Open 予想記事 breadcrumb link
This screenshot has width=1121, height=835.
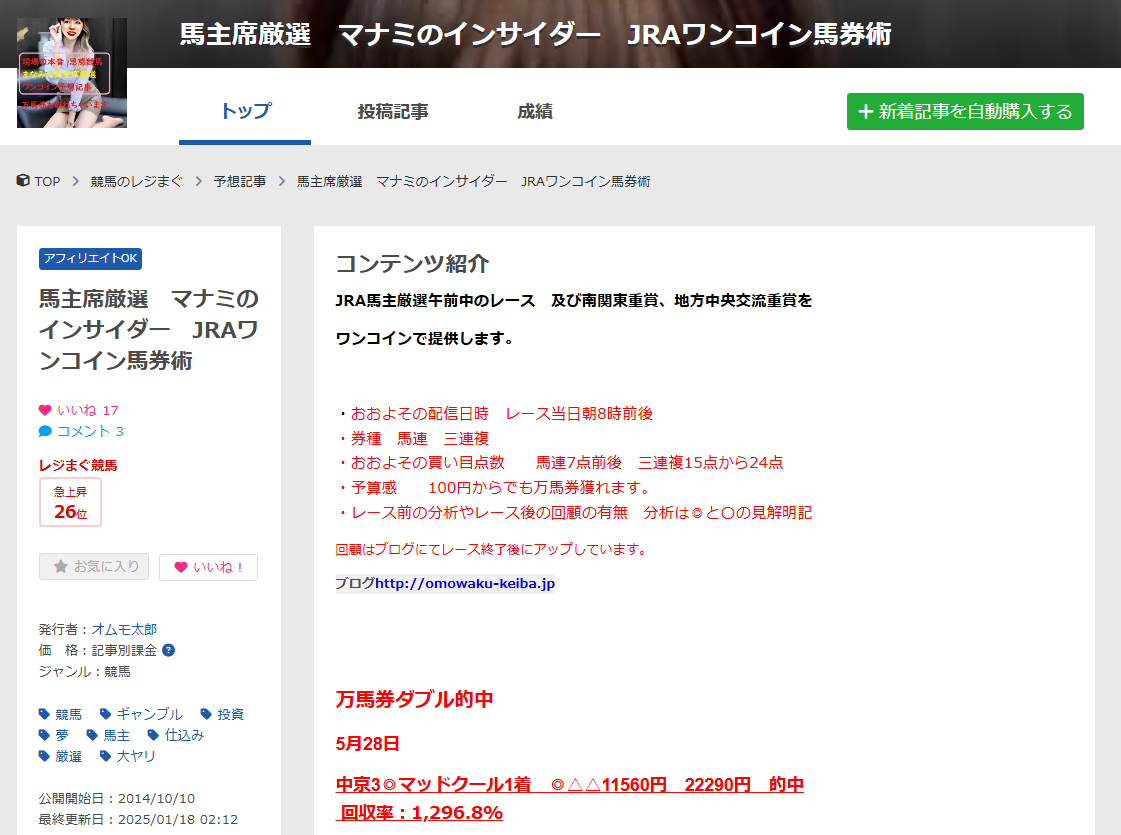point(239,182)
